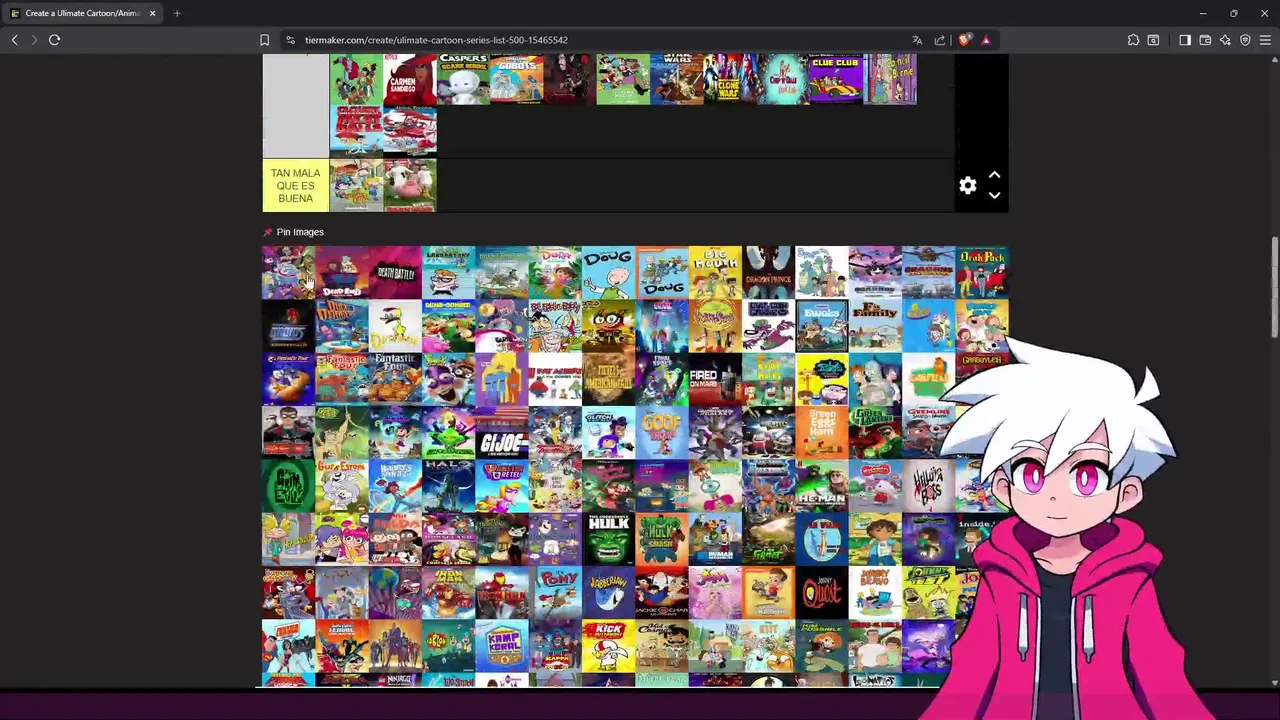
Task: Select the Clue Club image
Action: (x=836, y=80)
